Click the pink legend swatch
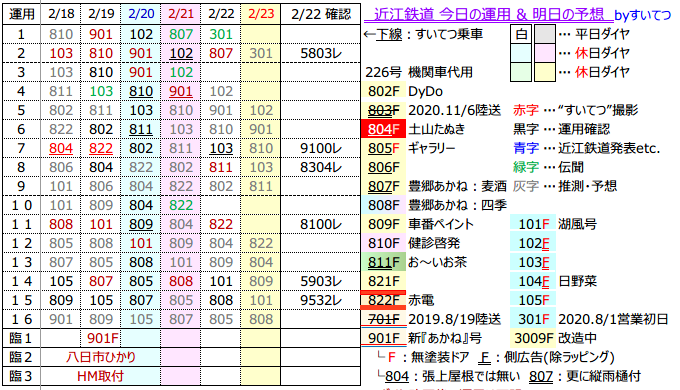This screenshot has width=680, height=390. 545,53
